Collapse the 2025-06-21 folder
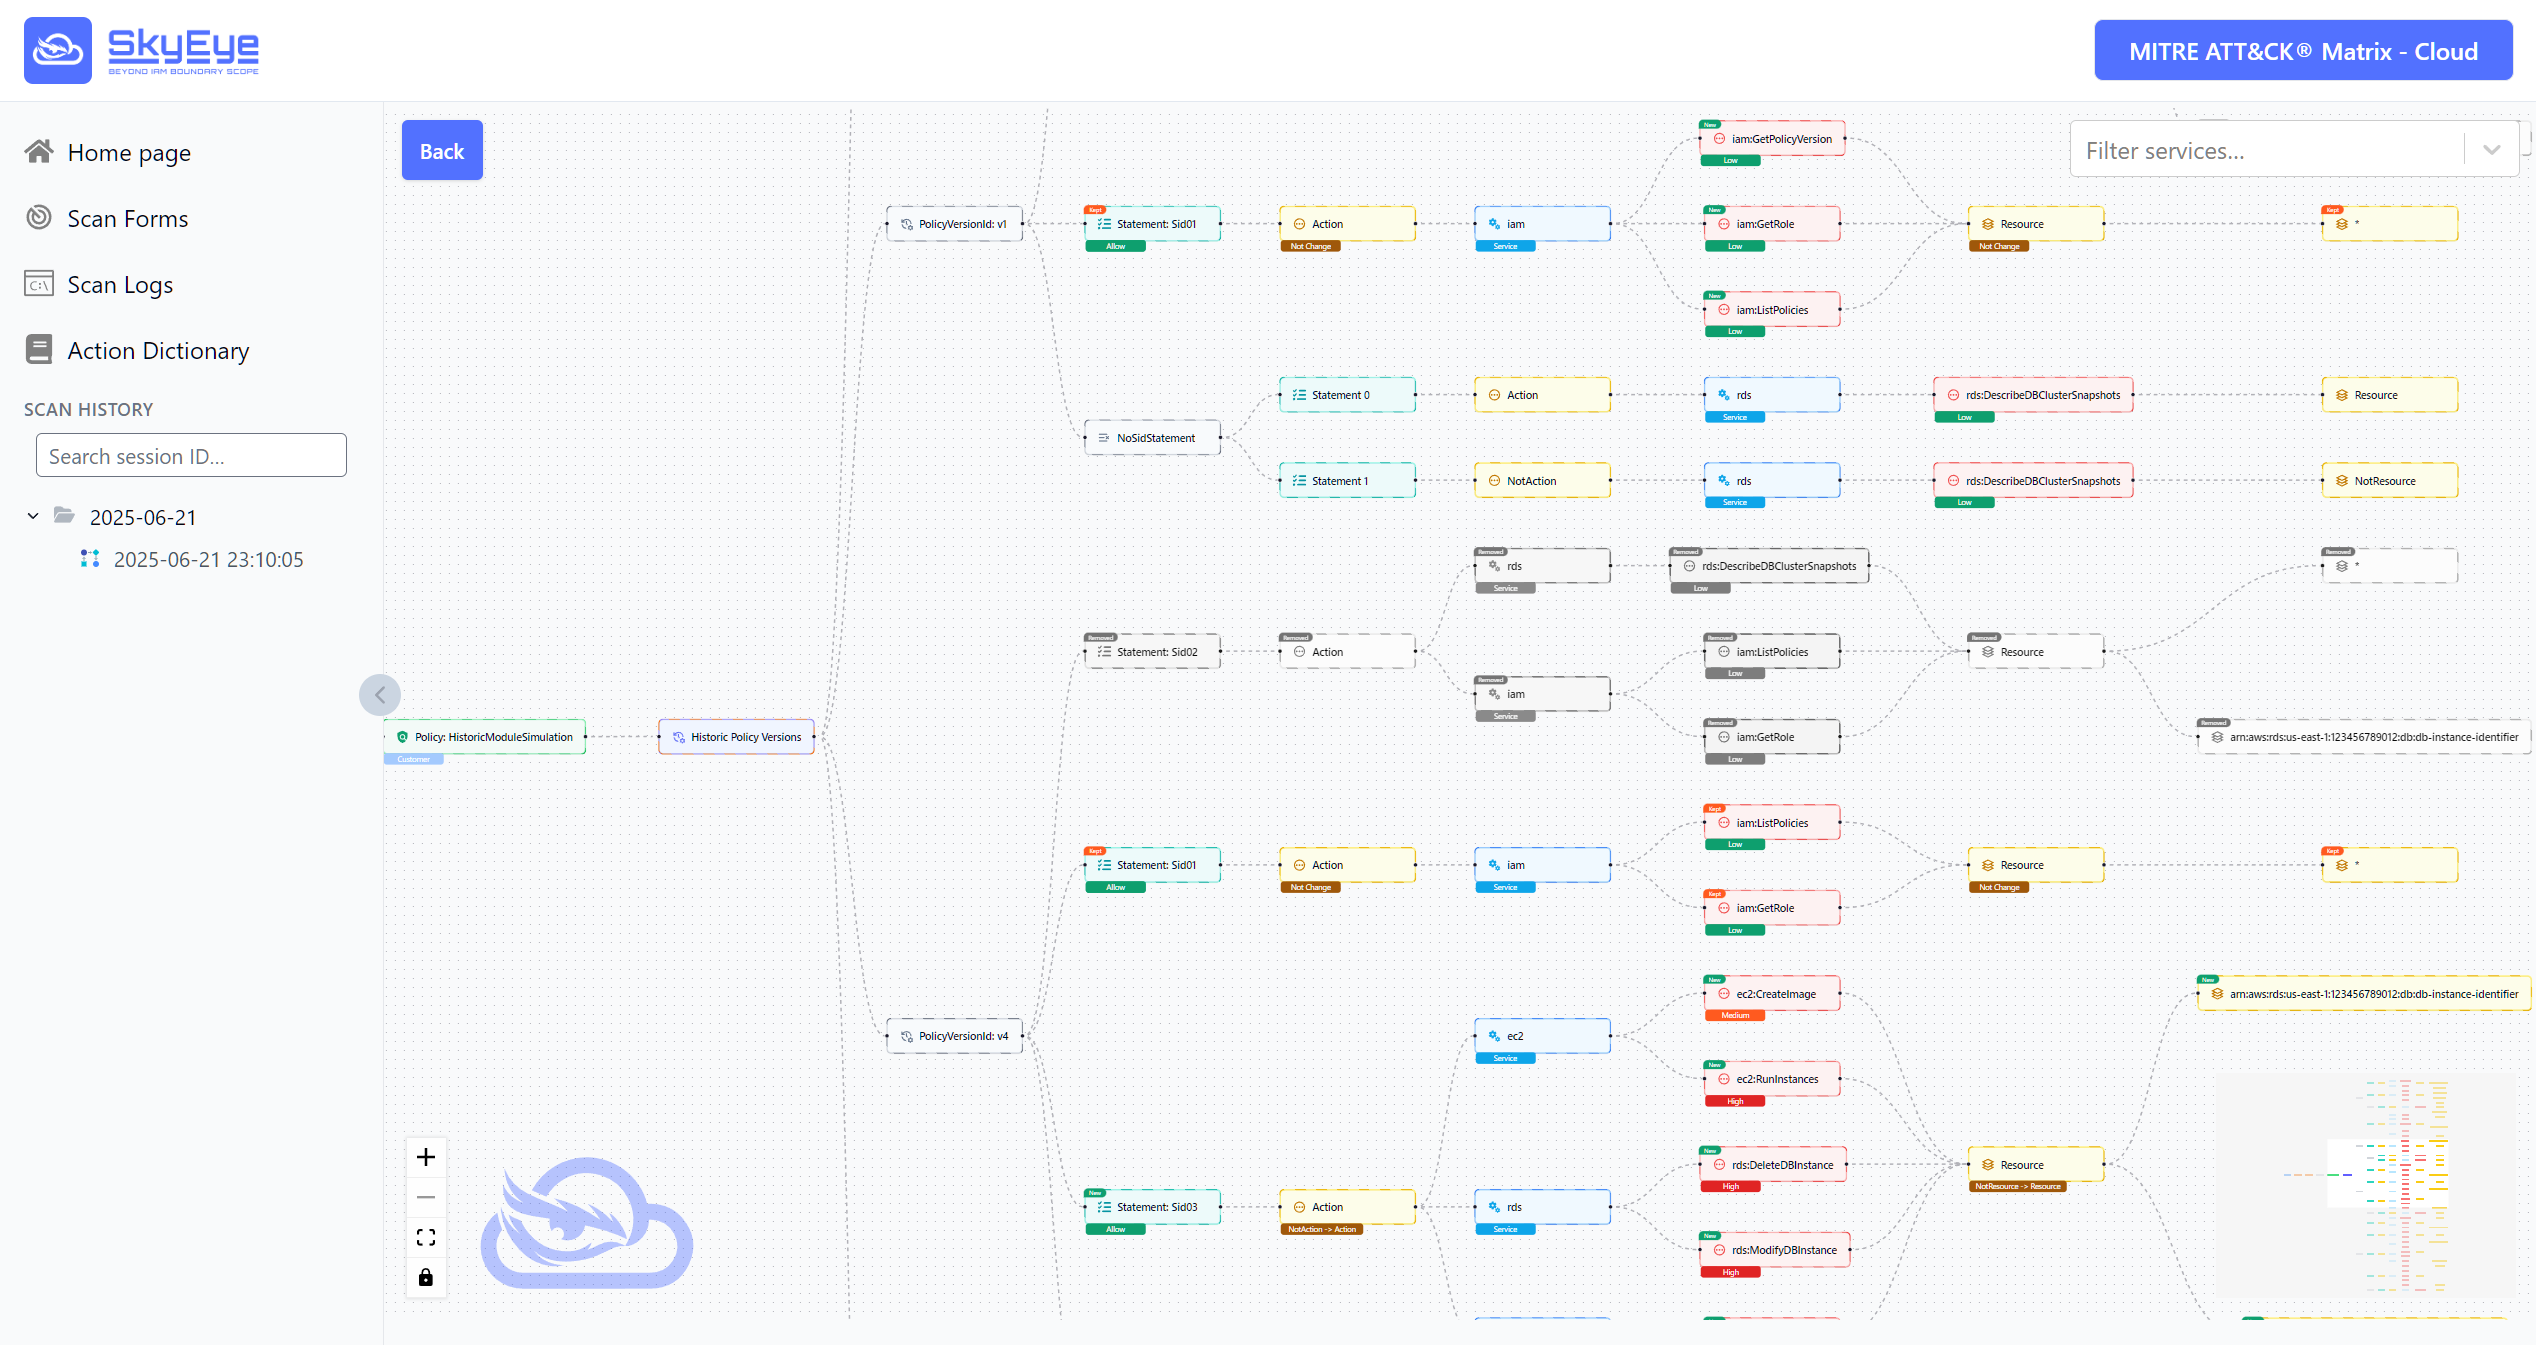Screen dimensions: 2536x1345 pyautogui.click(x=33, y=516)
